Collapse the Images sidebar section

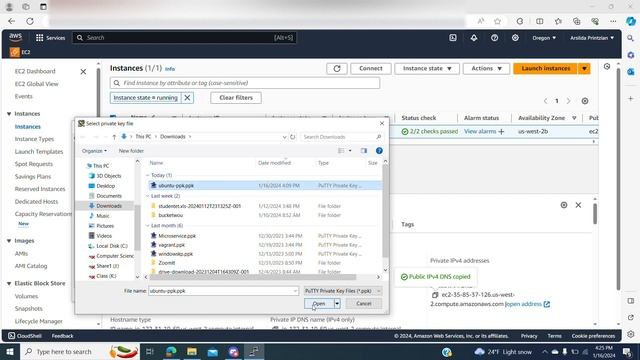(9, 241)
